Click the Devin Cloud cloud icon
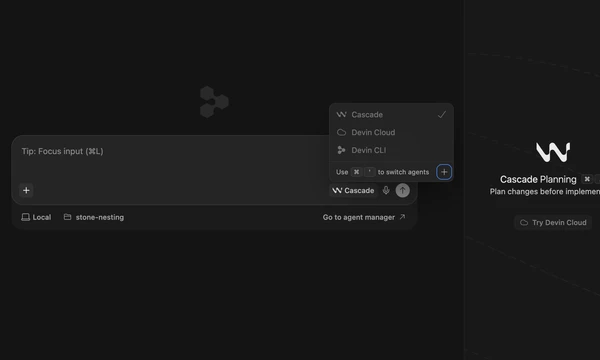This screenshot has height=360, width=600. coord(341,132)
